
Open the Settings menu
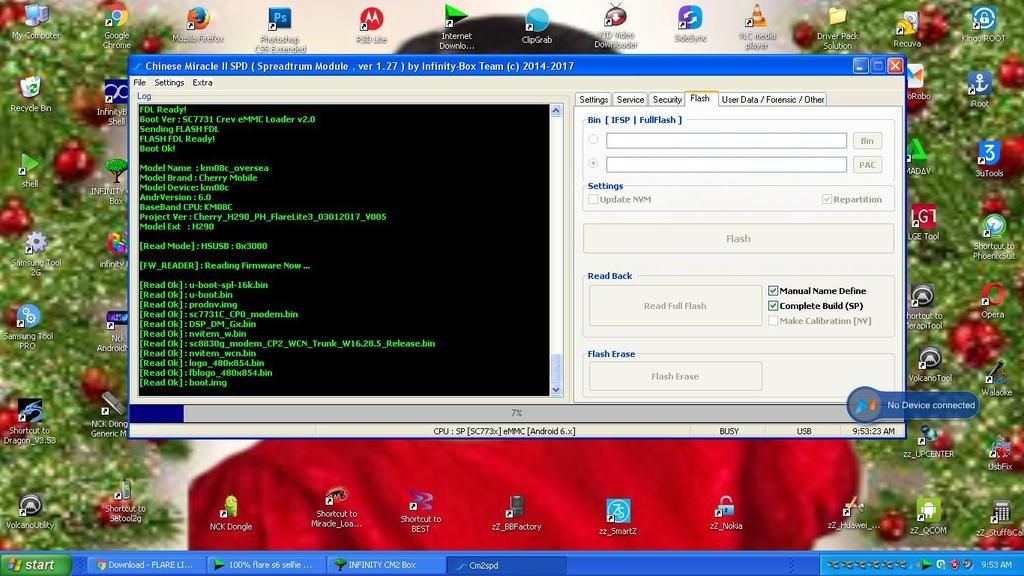[x=169, y=83]
